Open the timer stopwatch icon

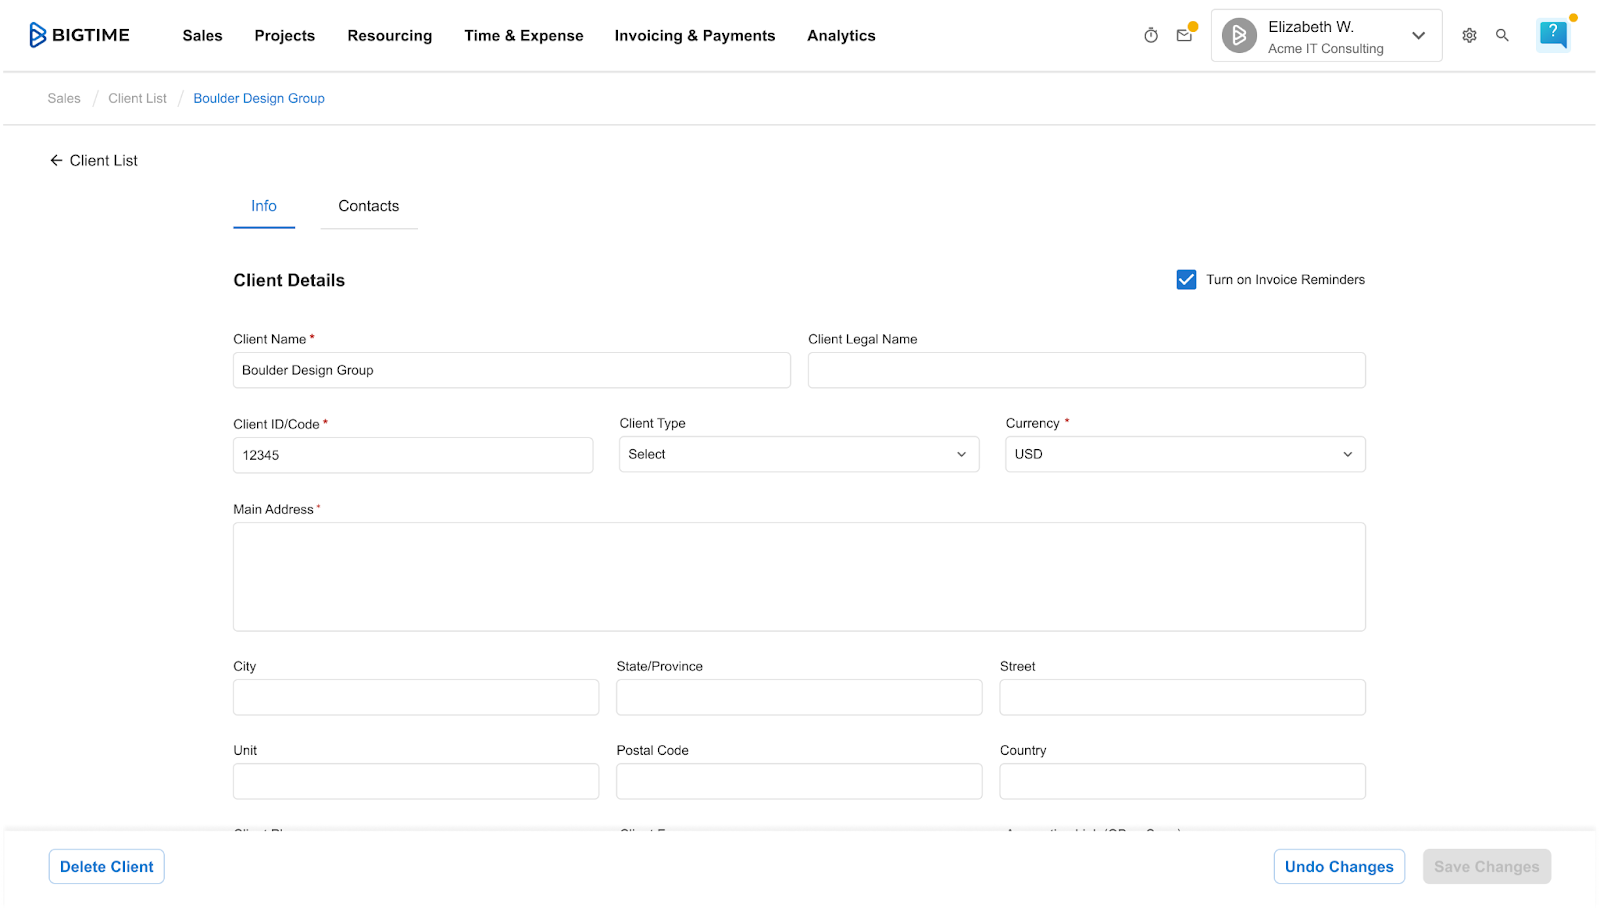[1151, 35]
